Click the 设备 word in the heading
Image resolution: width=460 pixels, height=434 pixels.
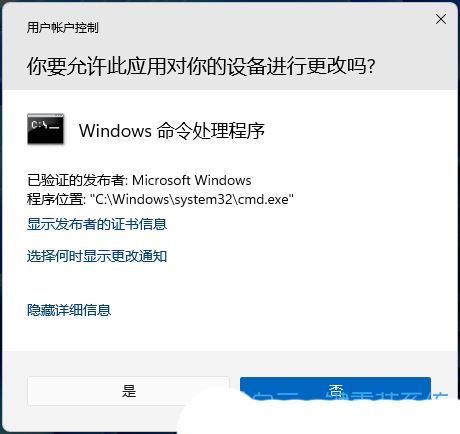tap(246, 66)
